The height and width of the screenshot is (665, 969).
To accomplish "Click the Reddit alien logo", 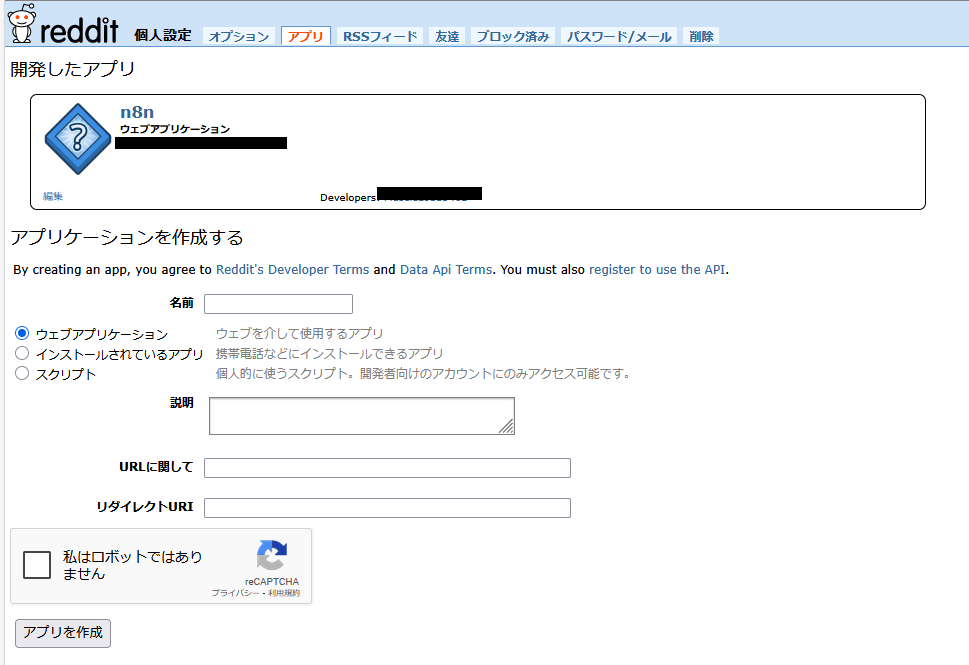I will (22, 25).
